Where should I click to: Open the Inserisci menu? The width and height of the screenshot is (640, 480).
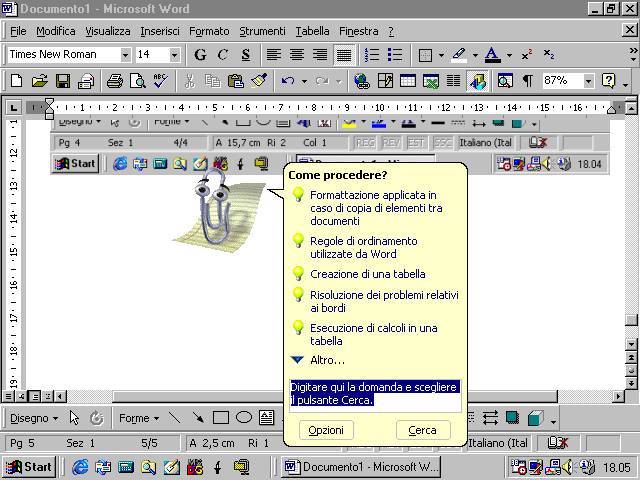click(160, 31)
